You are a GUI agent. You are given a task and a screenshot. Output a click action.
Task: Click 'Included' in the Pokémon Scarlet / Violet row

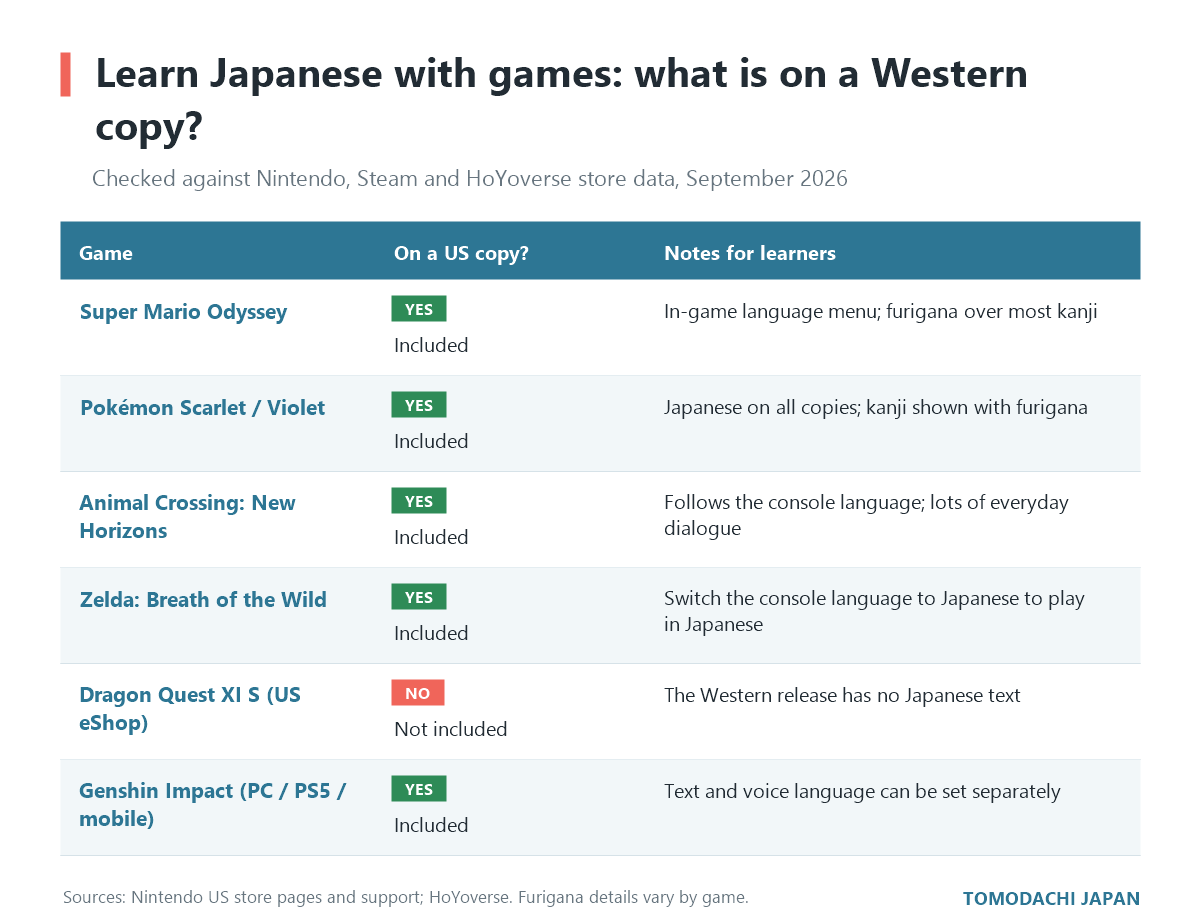431,441
